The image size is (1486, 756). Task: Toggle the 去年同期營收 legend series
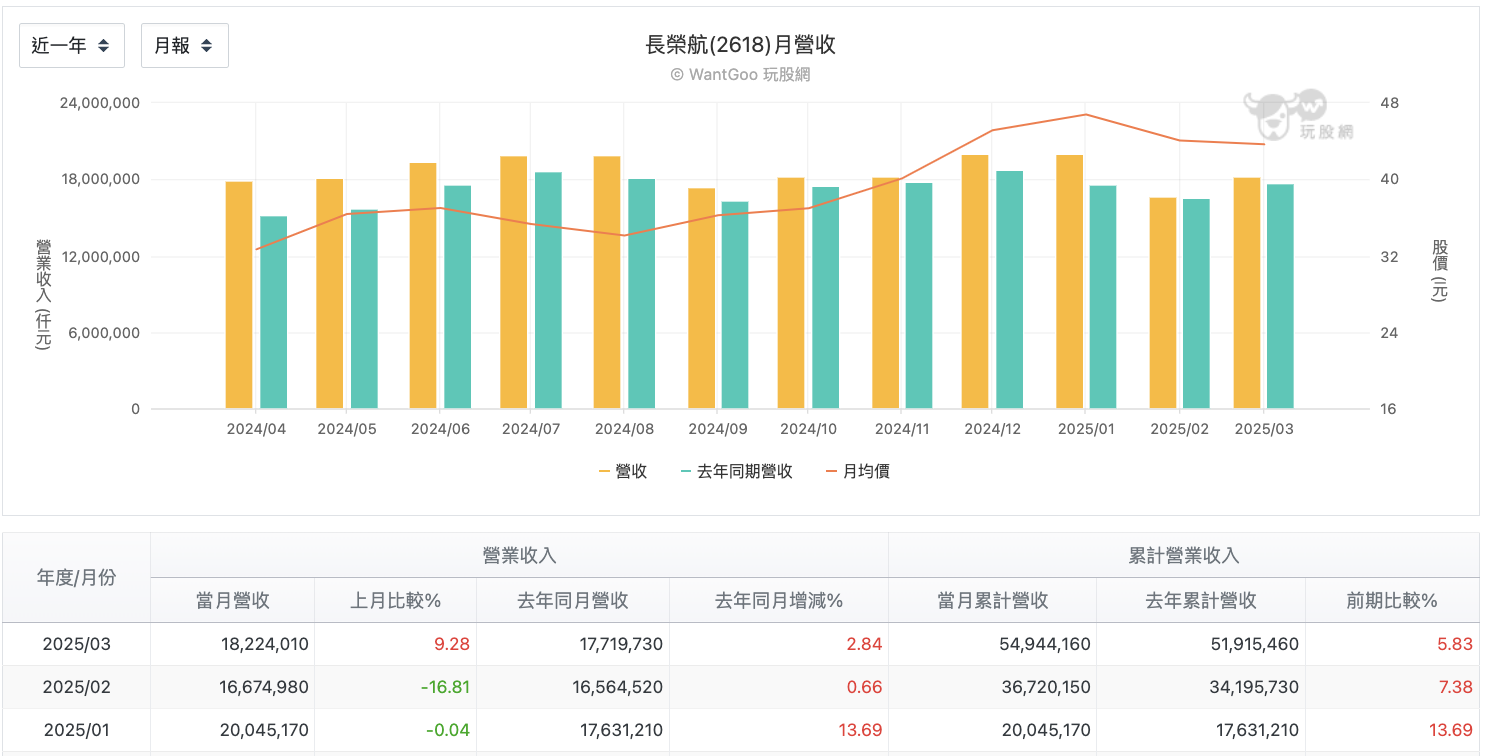point(736,471)
